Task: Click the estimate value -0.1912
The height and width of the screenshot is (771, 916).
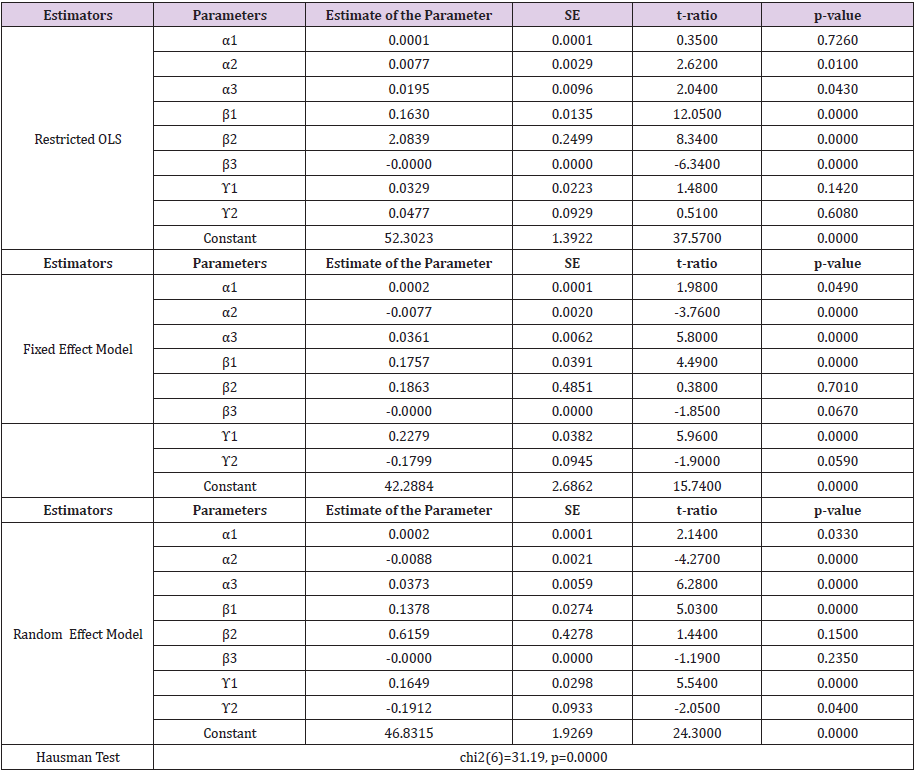Action: [409, 709]
